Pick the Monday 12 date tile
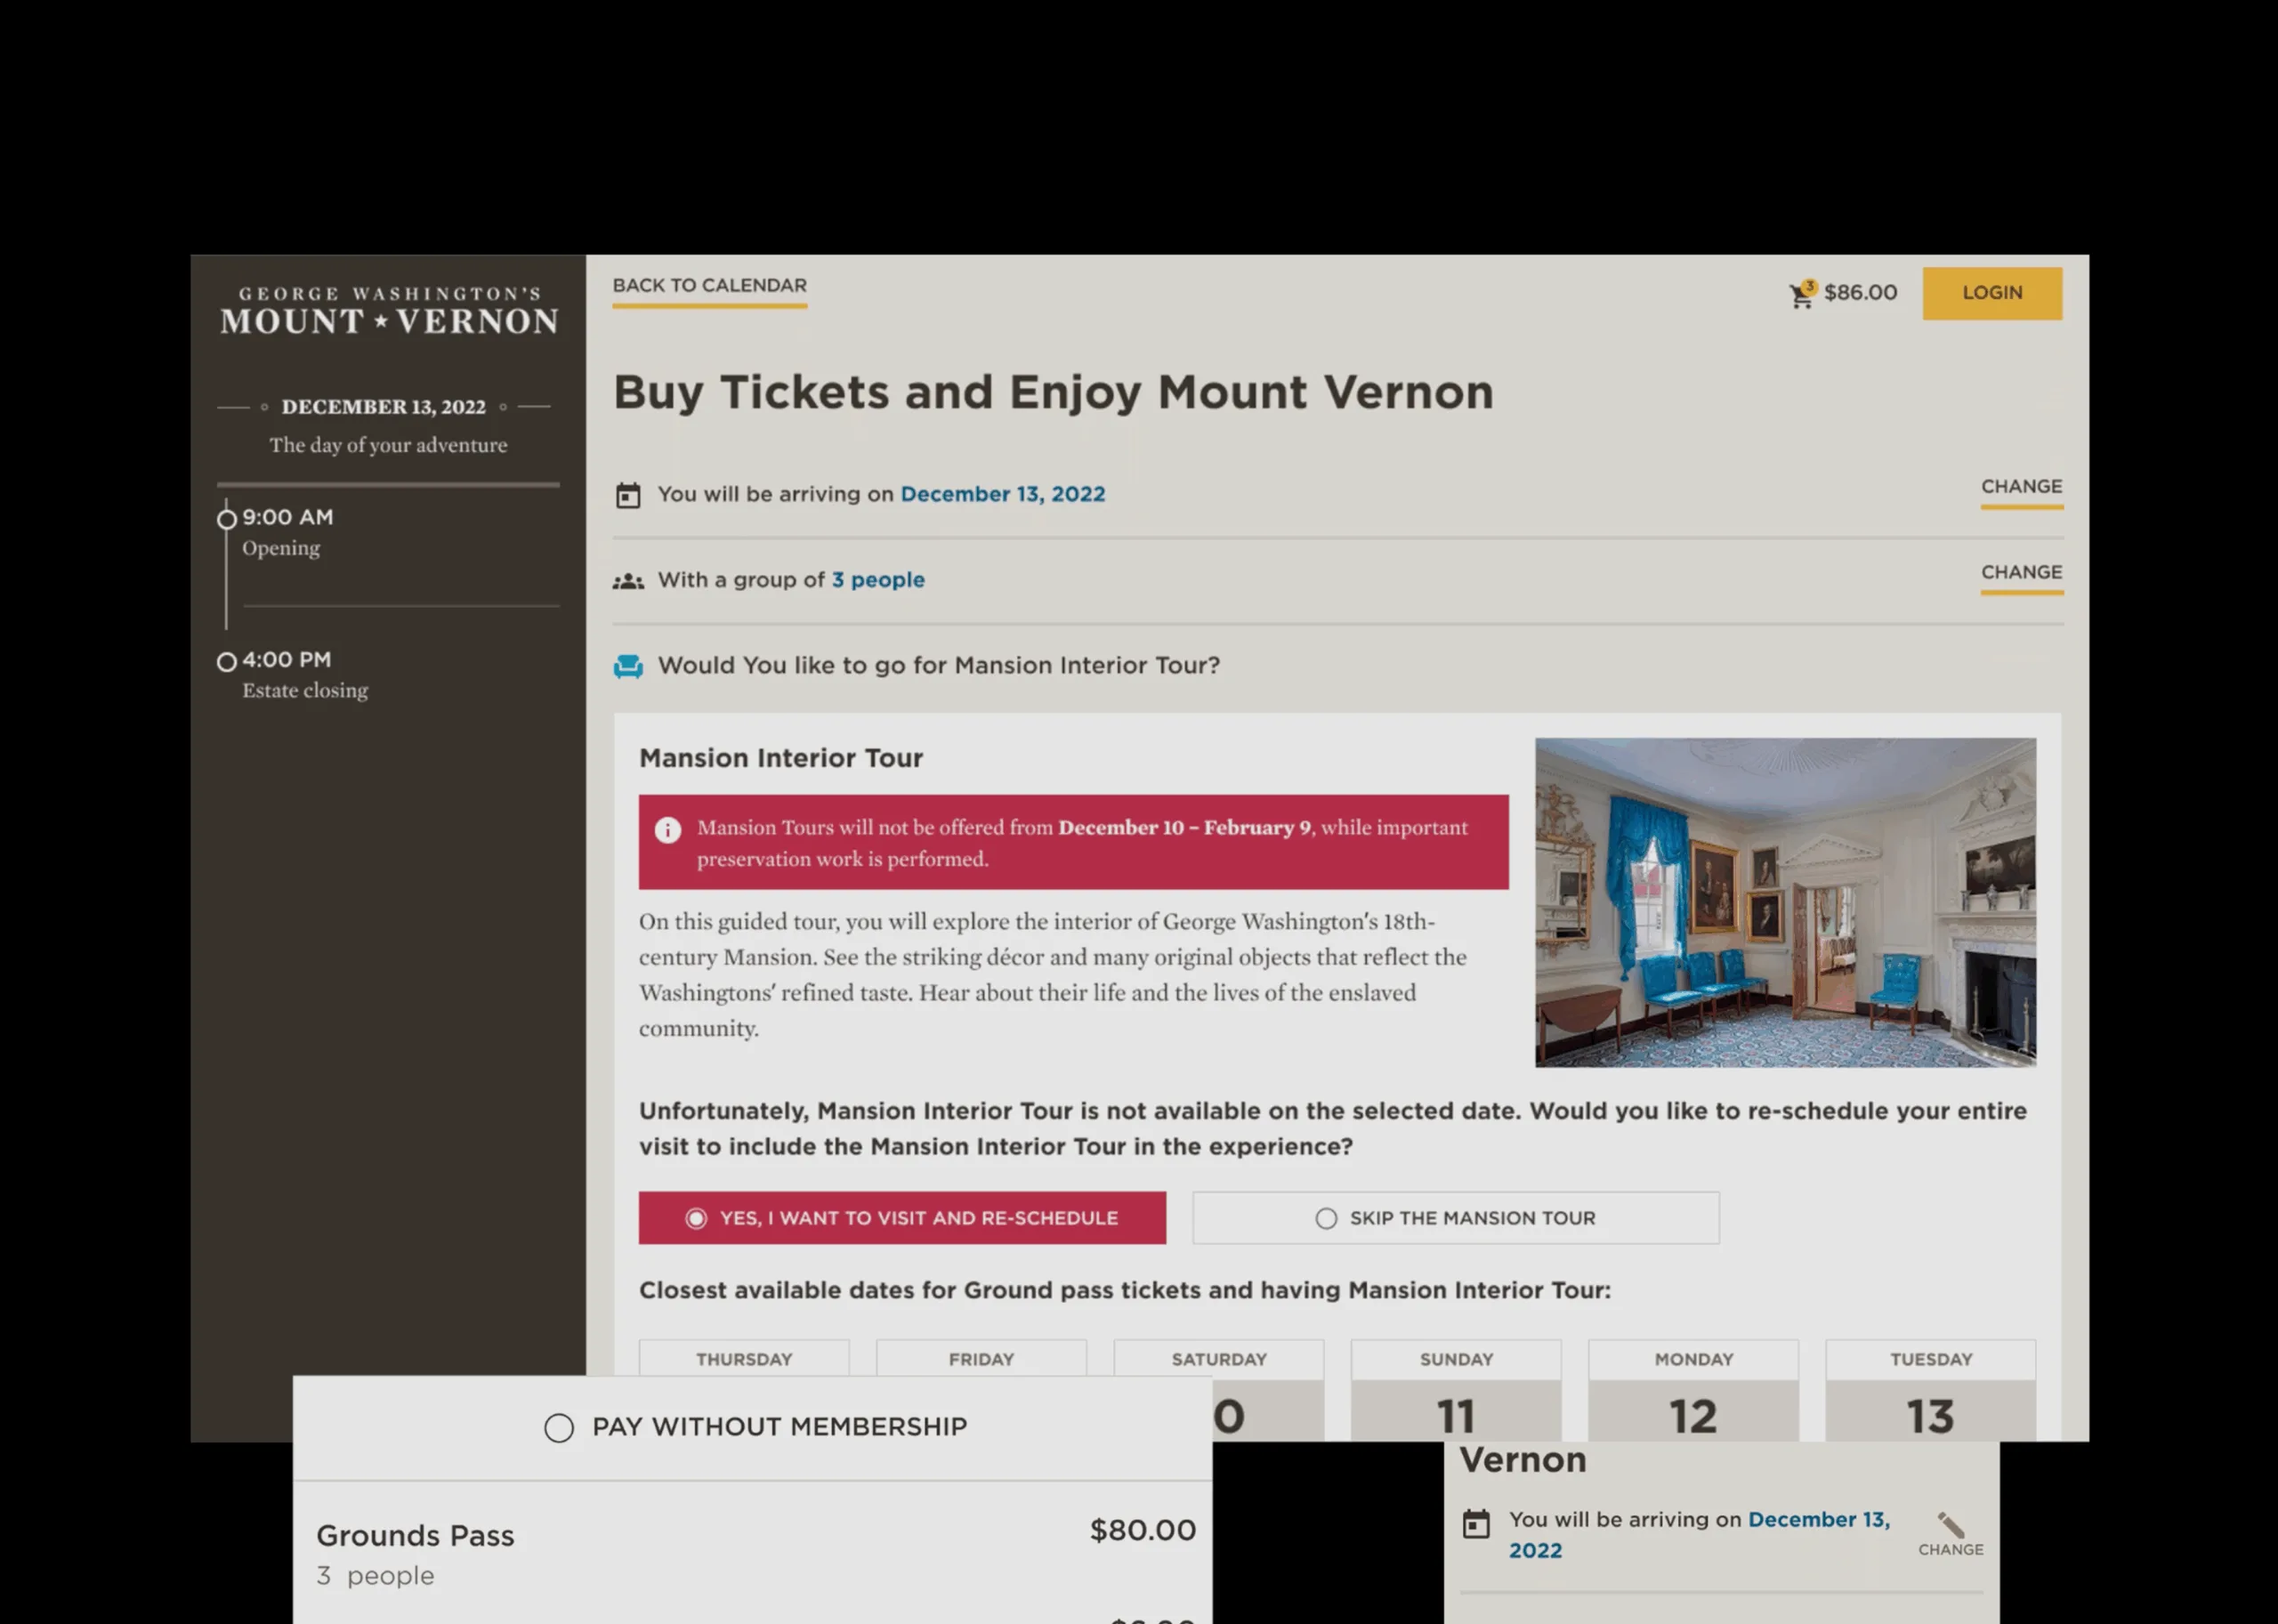 tap(1692, 1410)
